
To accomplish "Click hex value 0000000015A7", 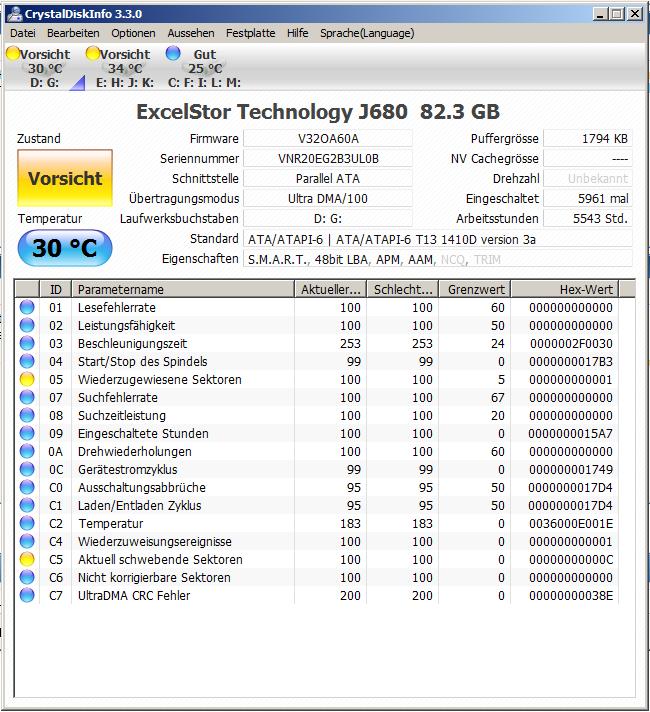I will [x=571, y=433].
